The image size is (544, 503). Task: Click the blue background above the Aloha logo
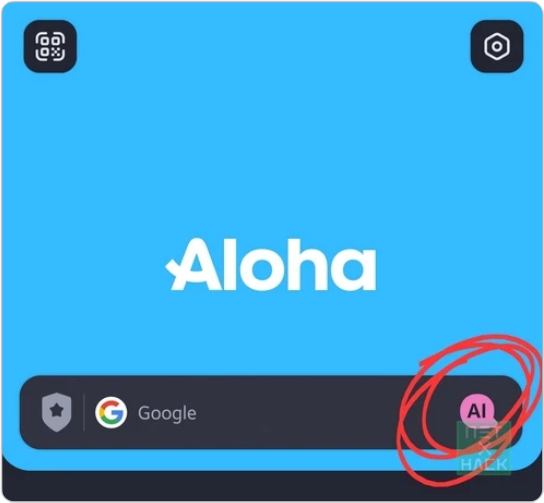(x=271, y=139)
